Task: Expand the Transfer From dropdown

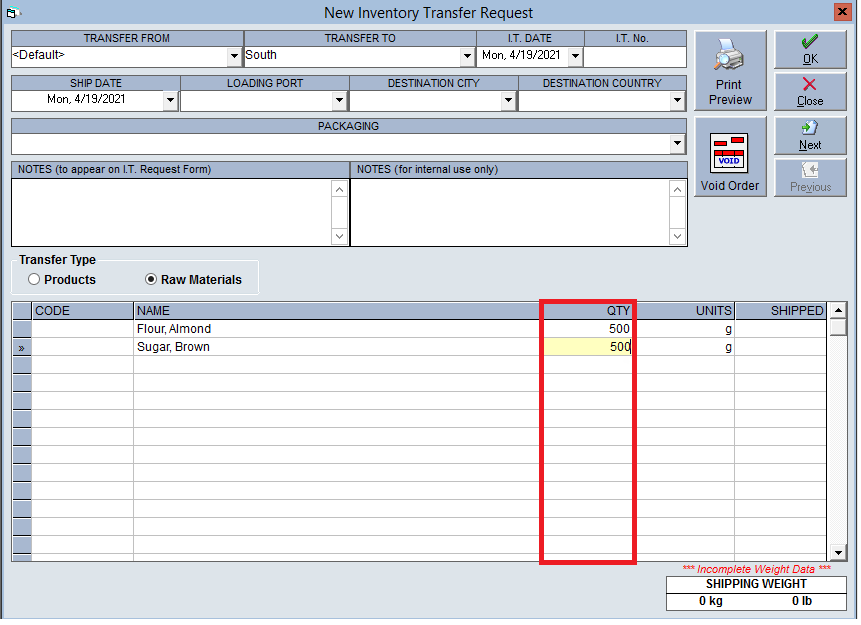Action: click(235, 57)
